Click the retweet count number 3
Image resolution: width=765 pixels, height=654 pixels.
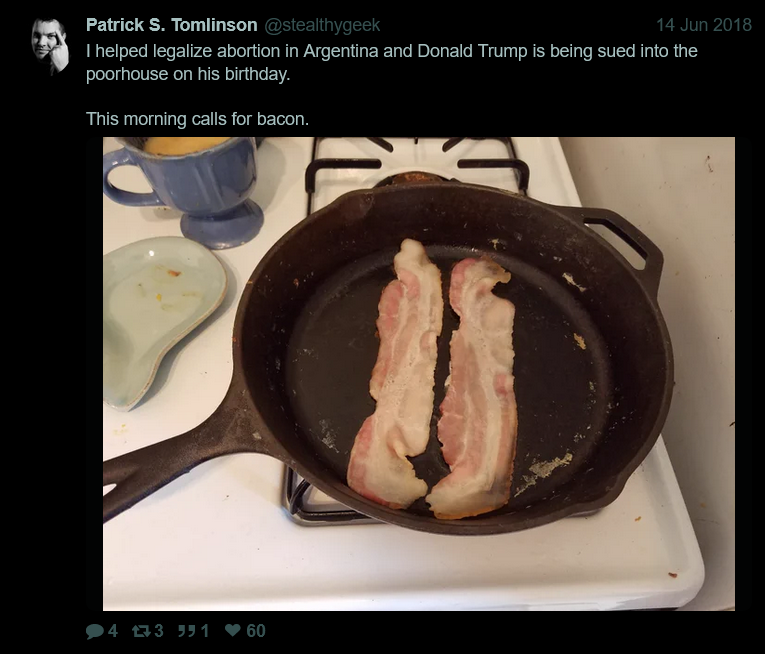tap(159, 631)
